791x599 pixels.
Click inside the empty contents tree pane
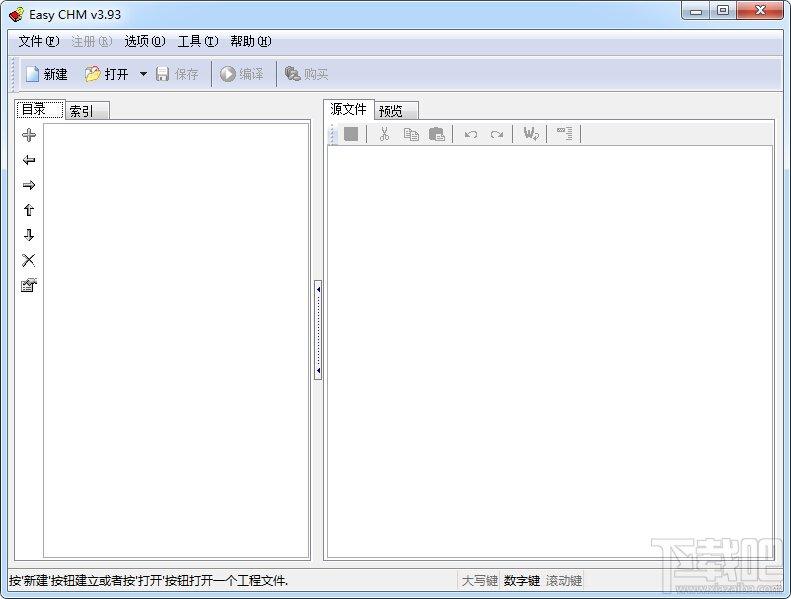pos(177,341)
